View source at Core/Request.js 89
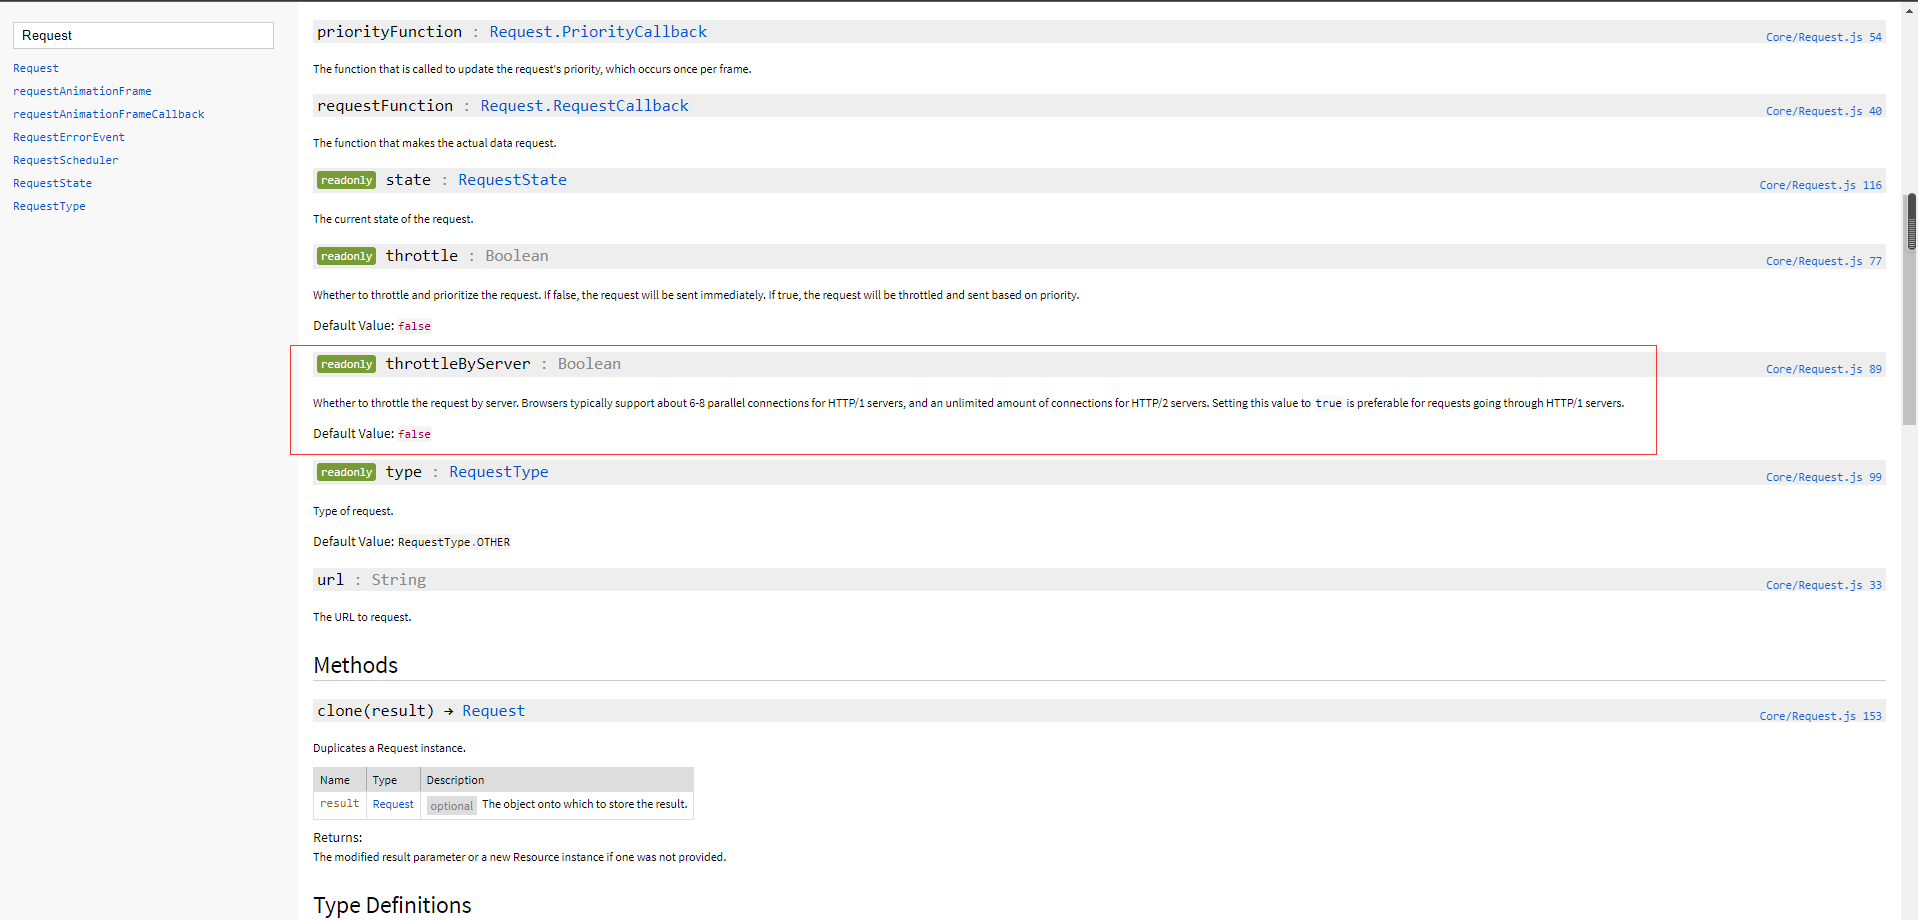This screenshot has width=1918, height=920. [1823, 370]
